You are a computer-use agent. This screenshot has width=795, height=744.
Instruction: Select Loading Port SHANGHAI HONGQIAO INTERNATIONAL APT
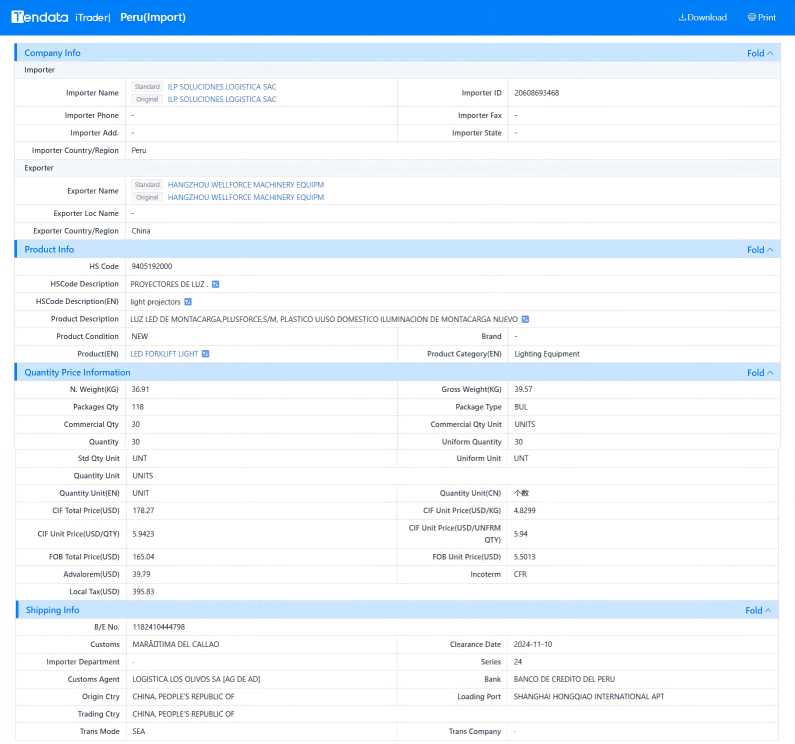pos(589,697)
